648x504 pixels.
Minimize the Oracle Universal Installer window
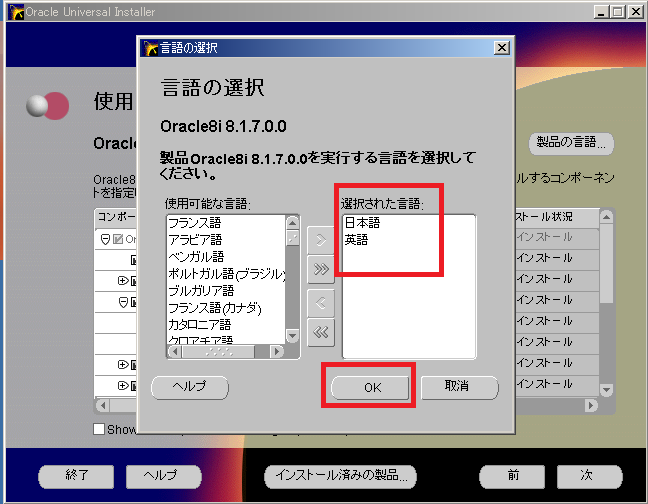(x=601, y=12)
